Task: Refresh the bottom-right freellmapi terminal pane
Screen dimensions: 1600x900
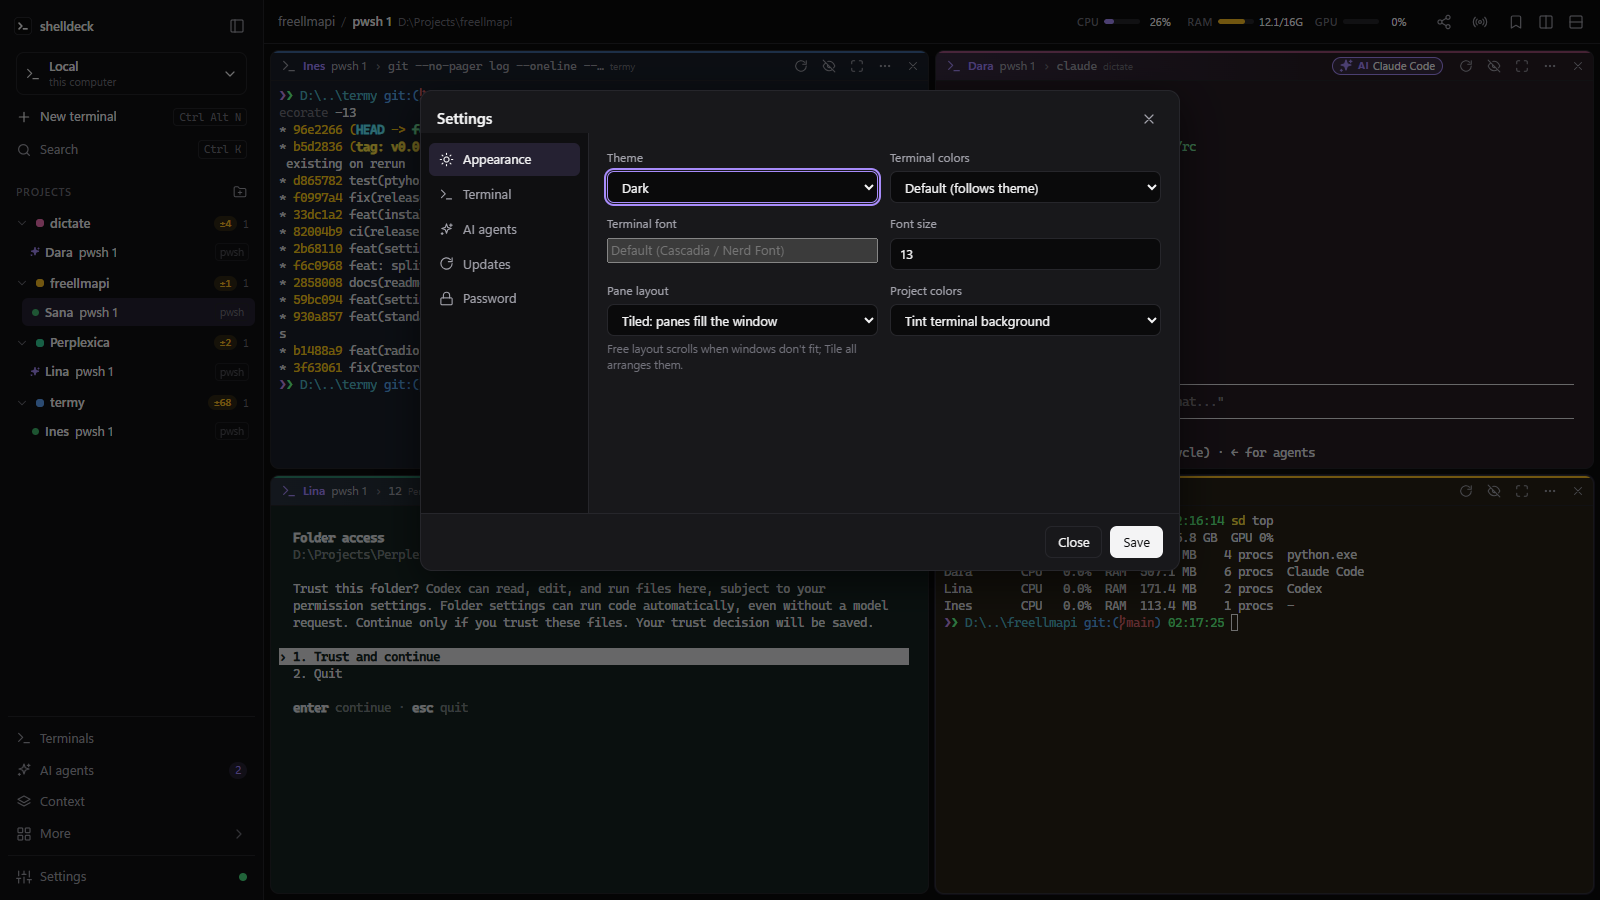Action: [1466, 491]
